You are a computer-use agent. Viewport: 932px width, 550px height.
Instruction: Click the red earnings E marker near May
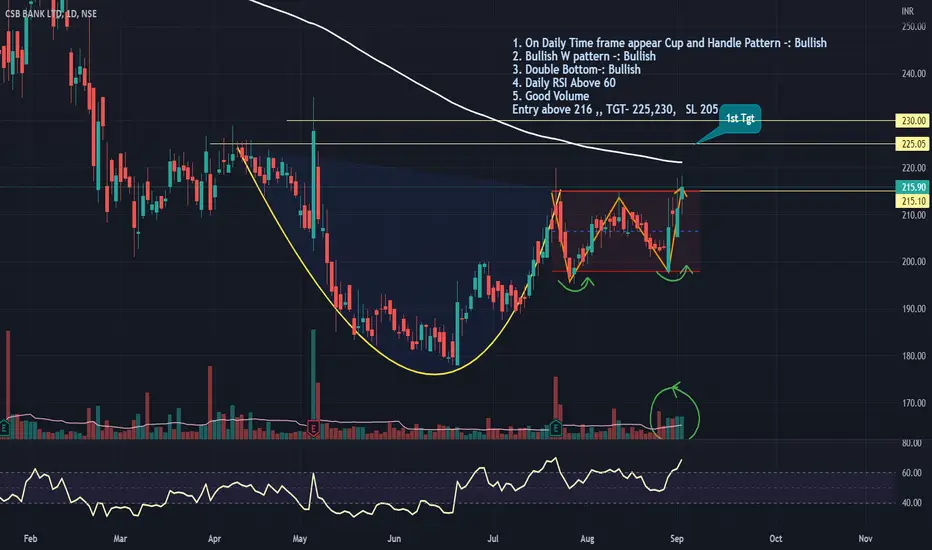(313, 427)
